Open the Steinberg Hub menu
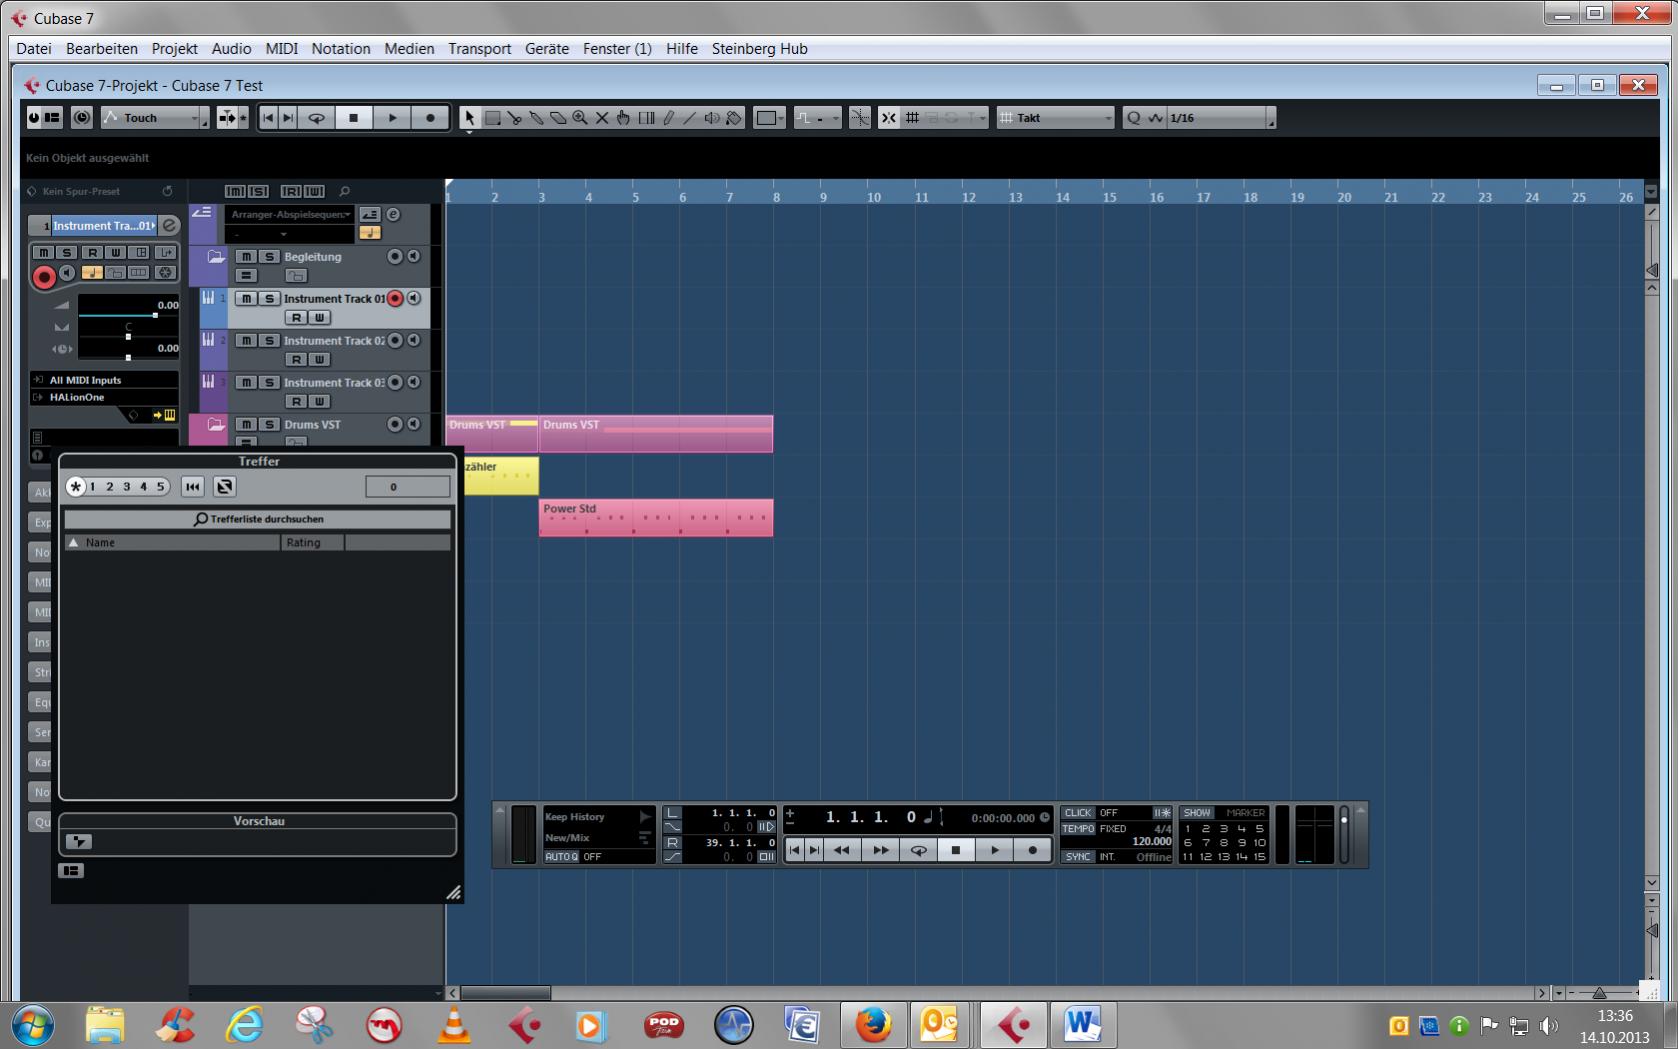This screenshot has width=1678, height=1049. (760, 48)
